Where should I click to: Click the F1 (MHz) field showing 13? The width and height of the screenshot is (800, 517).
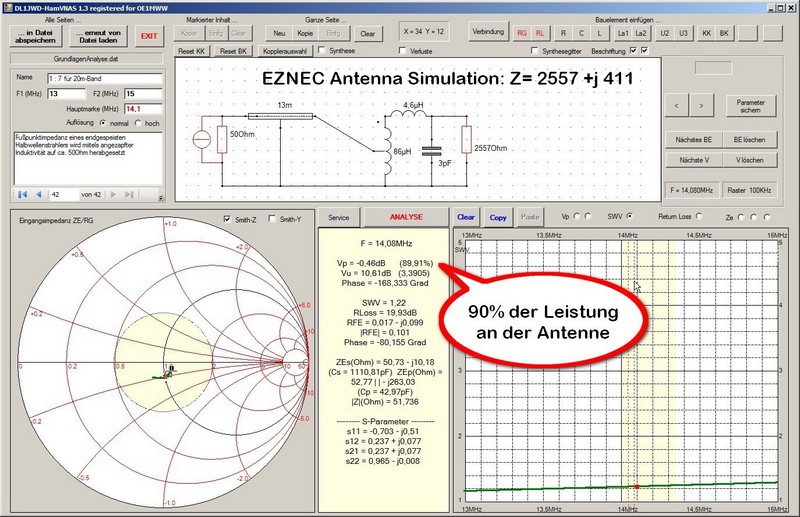66,94
